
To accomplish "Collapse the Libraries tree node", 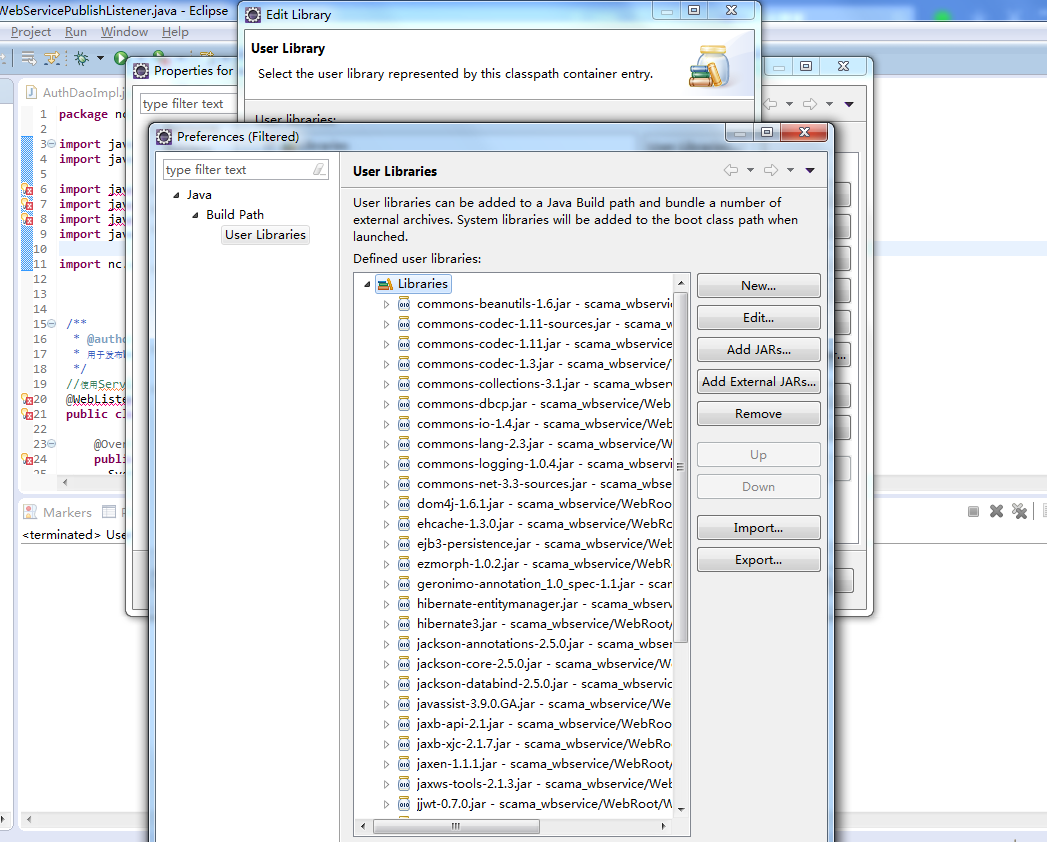I will 367,284.
